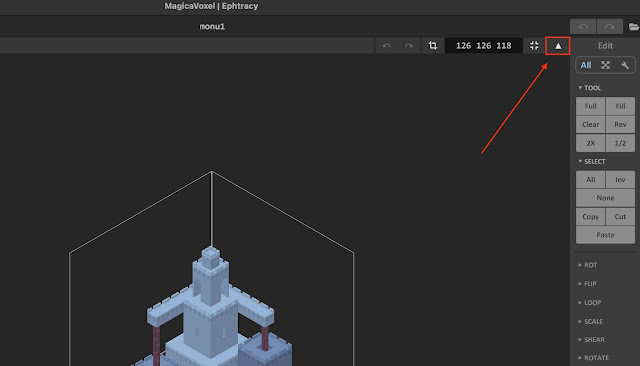The height and width of the screenshot is (366, 640).
Task: Open the folder icon at the top right
Action: 633,27
